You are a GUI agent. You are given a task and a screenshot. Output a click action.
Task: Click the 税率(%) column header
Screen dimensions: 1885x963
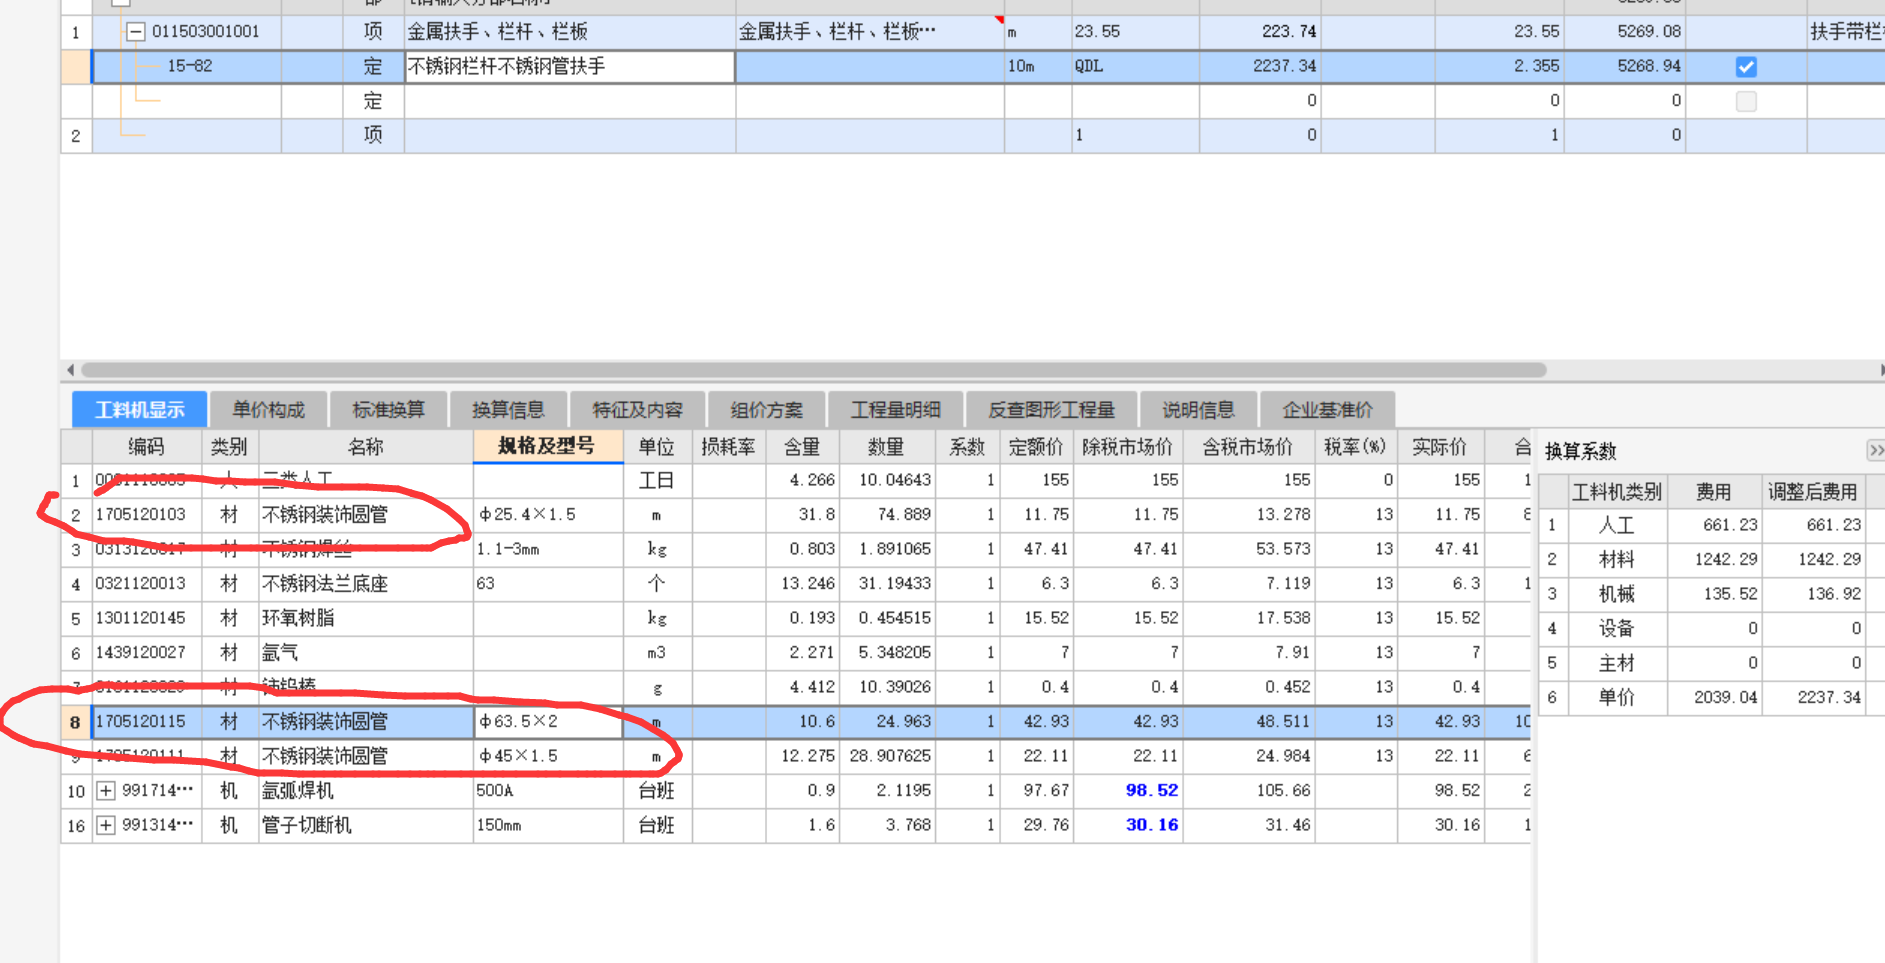coord(1355,447)
